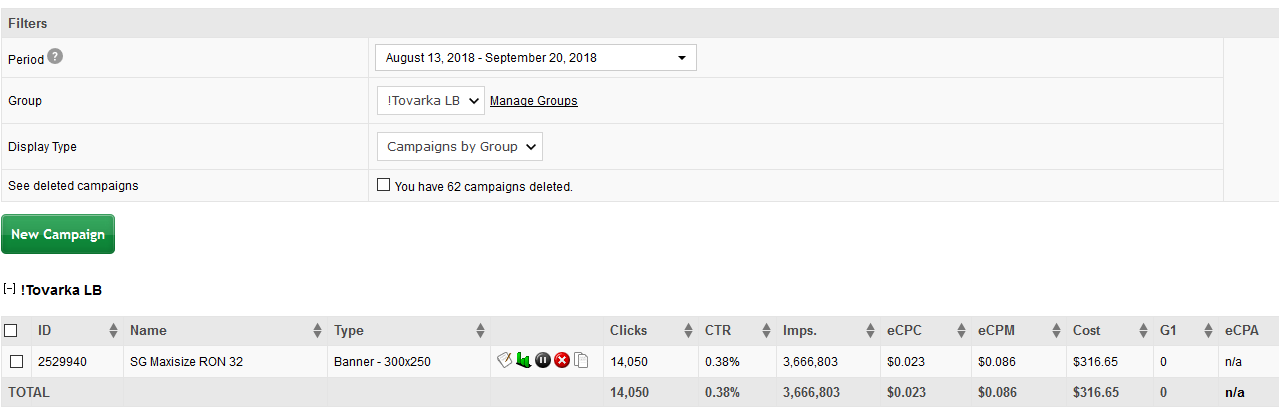Sort by the Clicks column header

pos(628,330)
